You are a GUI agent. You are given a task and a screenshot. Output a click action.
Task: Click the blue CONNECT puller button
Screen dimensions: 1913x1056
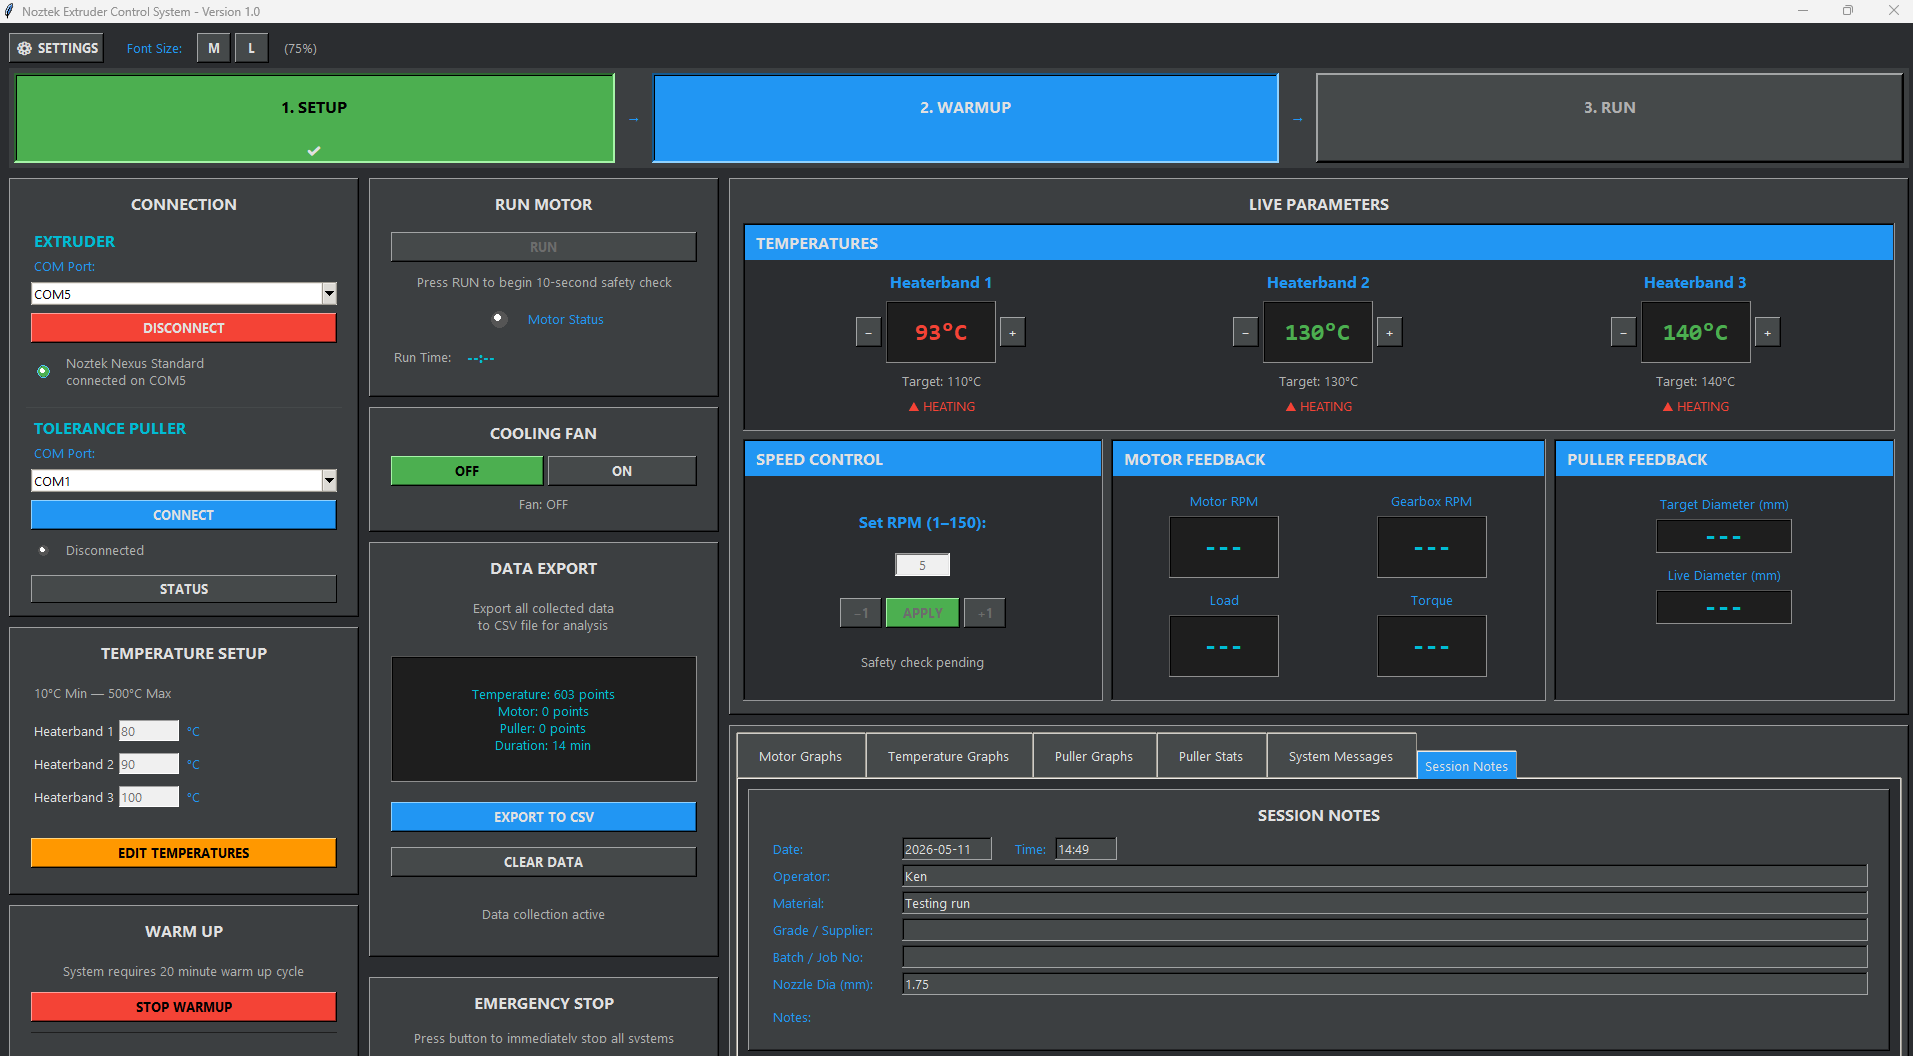[x=184, y=515]
